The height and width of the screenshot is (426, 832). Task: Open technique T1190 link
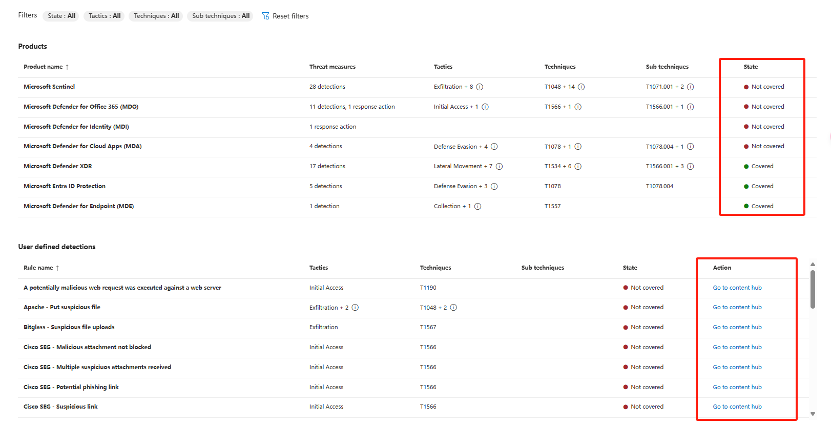coord(428,288)
